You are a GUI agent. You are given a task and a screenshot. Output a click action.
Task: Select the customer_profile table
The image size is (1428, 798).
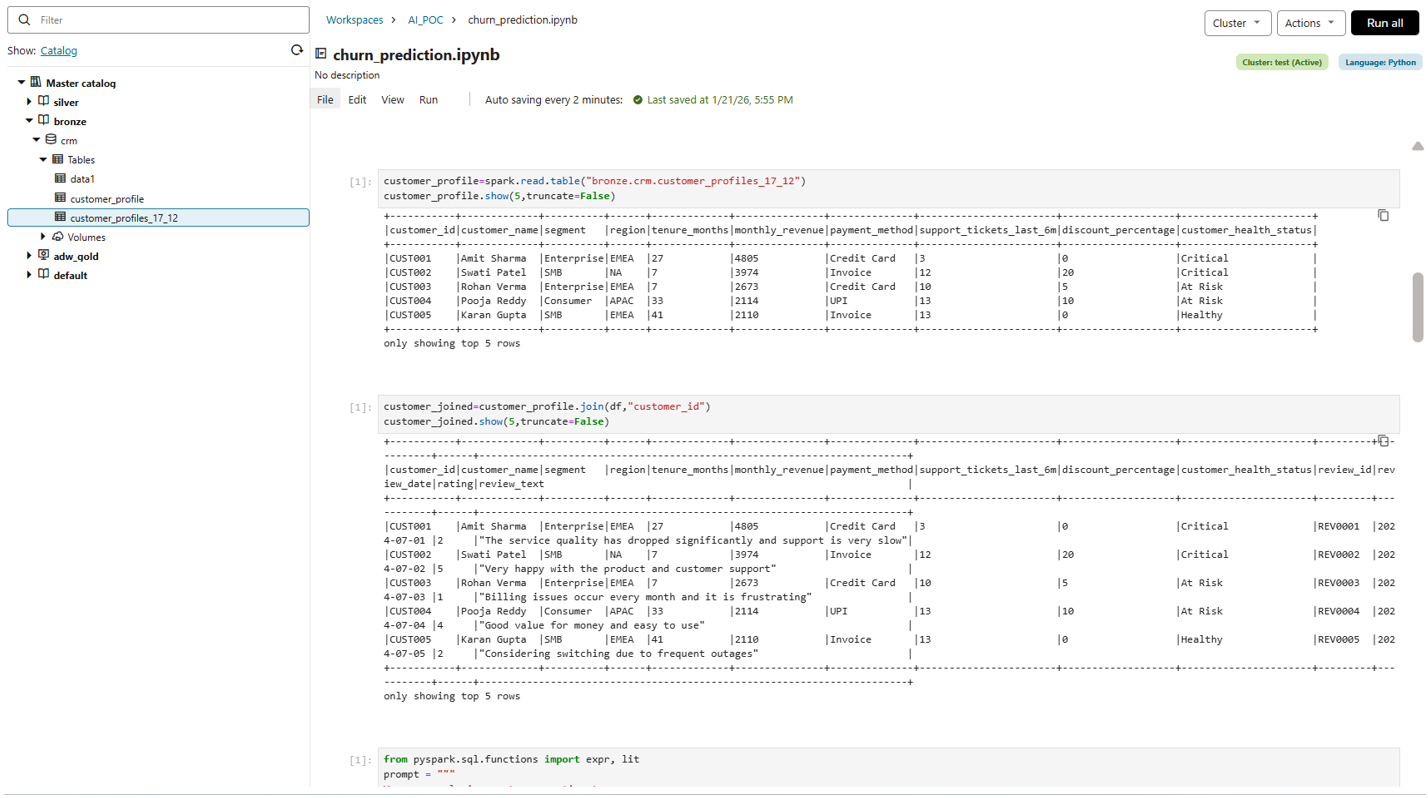pos(106,199)
